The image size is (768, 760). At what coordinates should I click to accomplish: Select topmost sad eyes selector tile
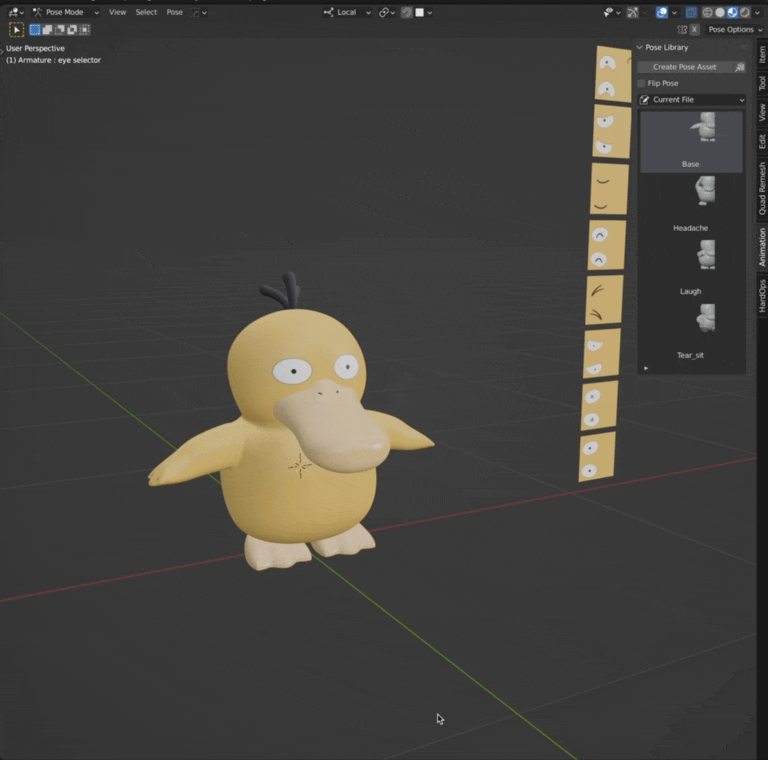613,74
